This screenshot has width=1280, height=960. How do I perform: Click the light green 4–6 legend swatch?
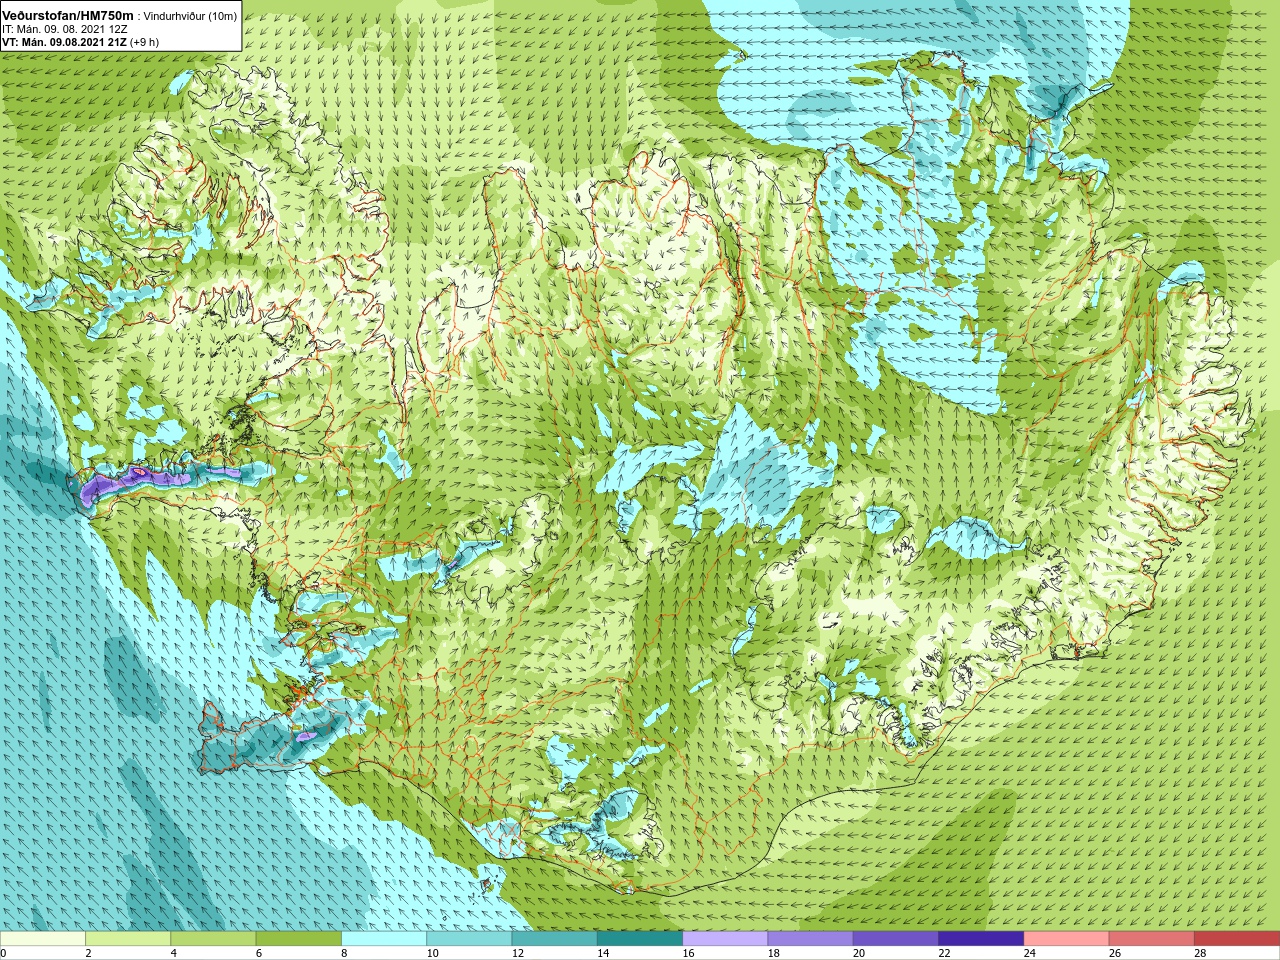[213, 939]
